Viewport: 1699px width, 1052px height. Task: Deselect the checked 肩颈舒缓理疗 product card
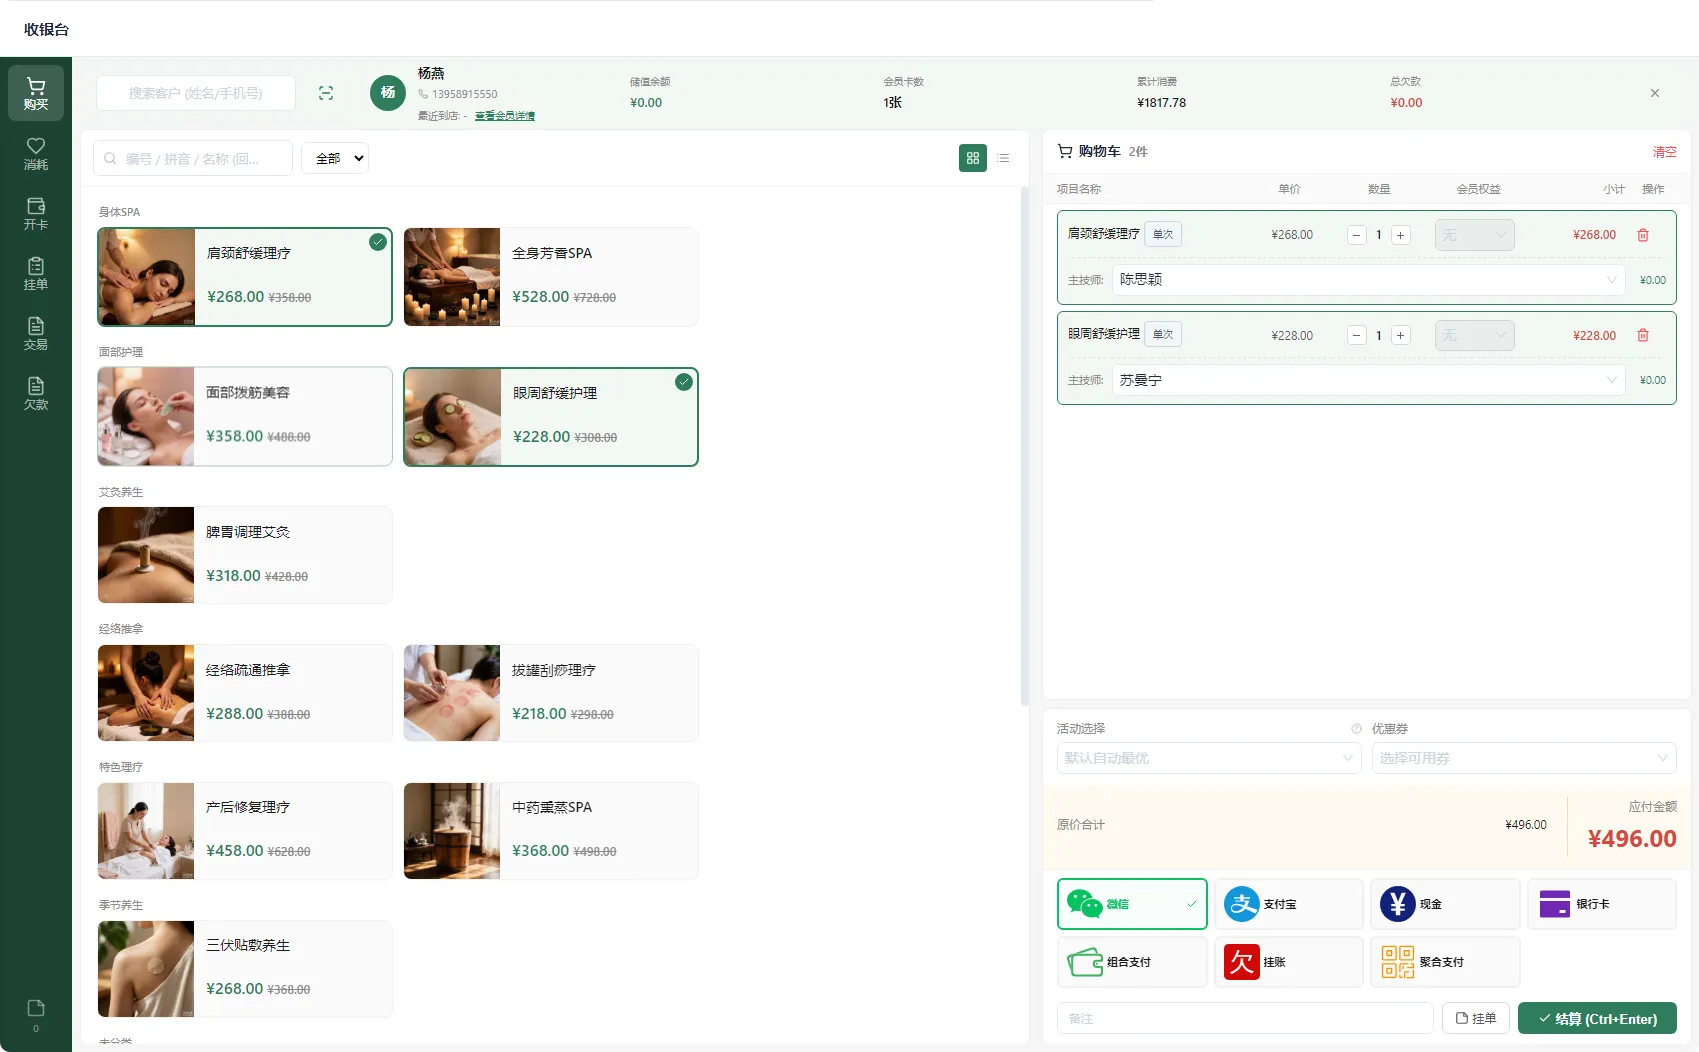(245, 277)
